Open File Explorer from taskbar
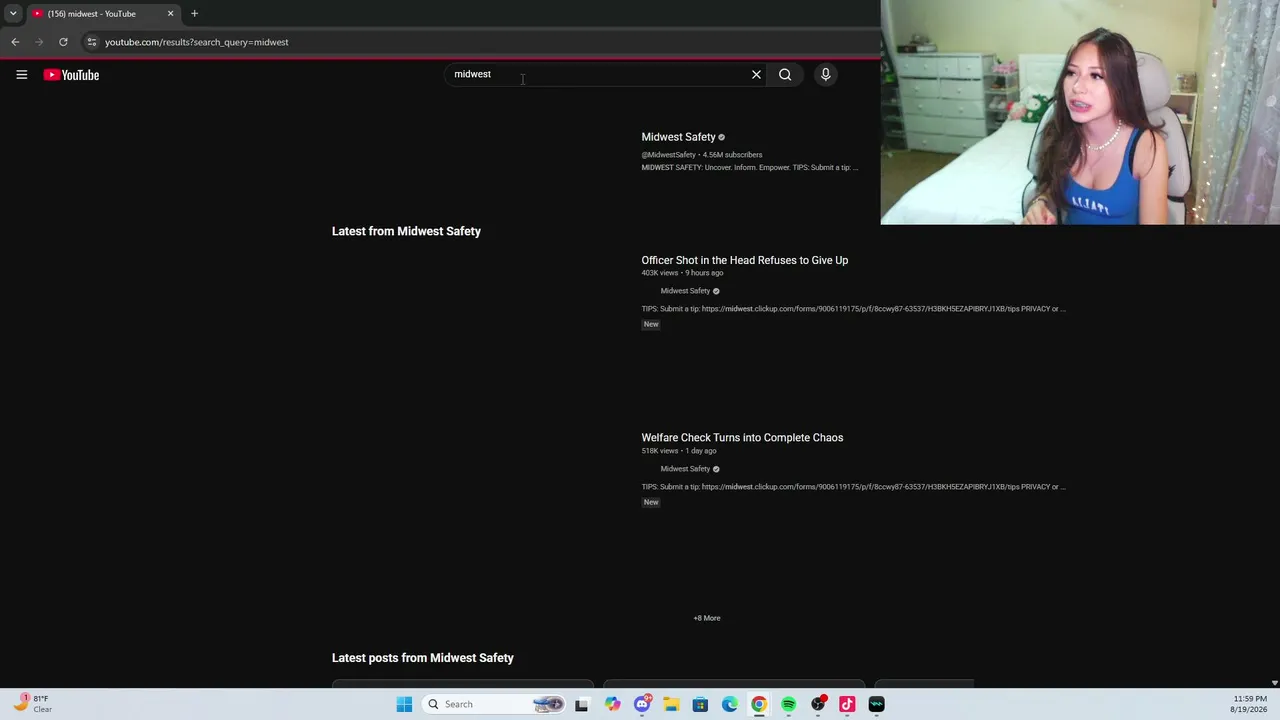1280x720 pixels. (671, 704)
